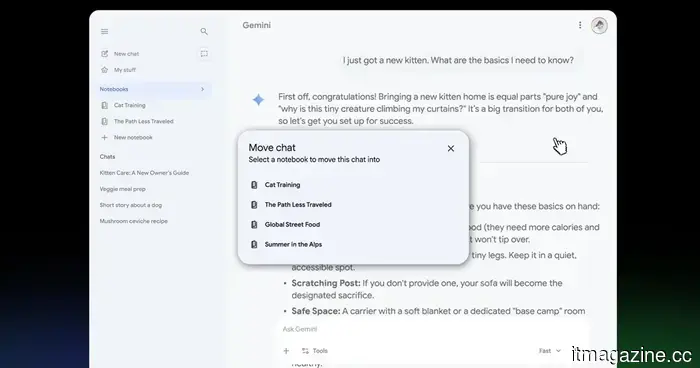The height and width of the screenshot is (368, 700).
Task: Create a New notebook
Action: tap(133, 138)
